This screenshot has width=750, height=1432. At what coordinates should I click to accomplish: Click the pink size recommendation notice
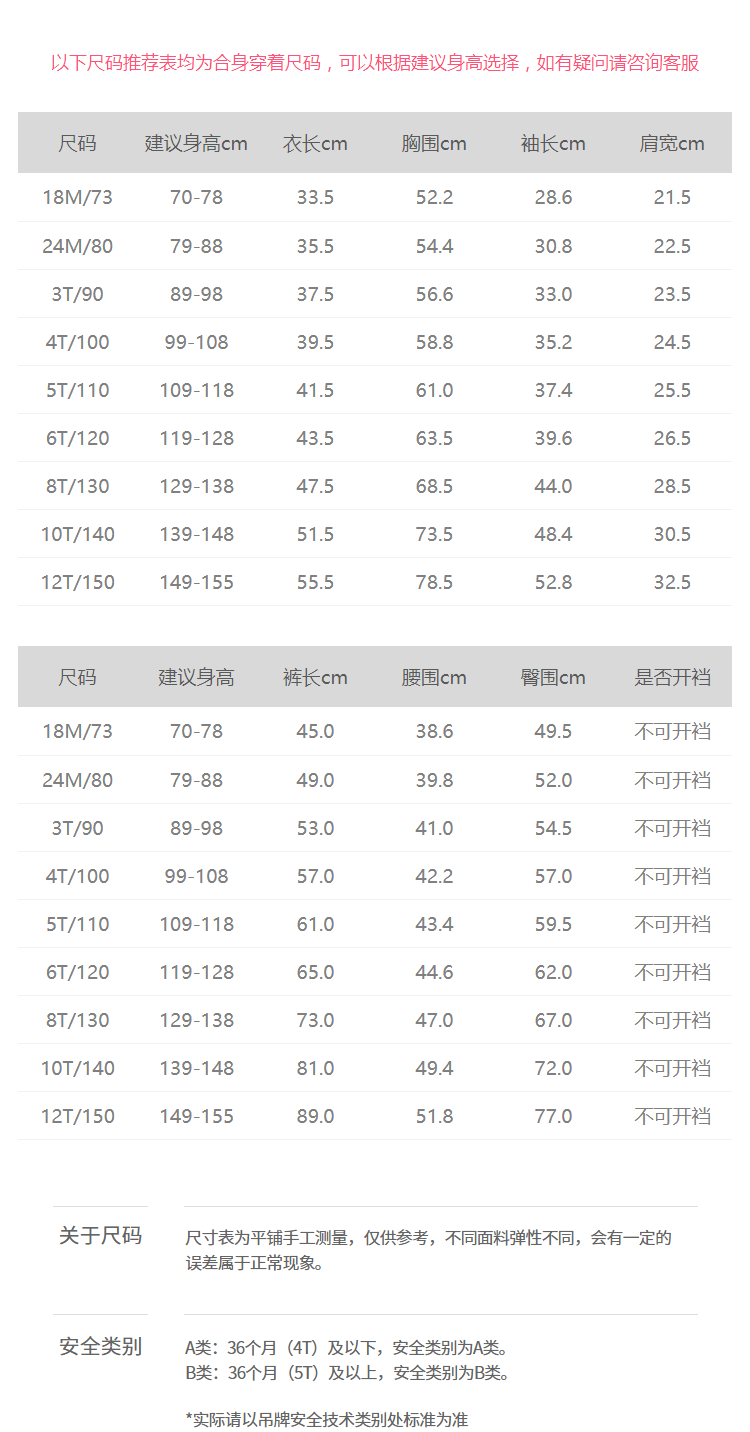375,63
